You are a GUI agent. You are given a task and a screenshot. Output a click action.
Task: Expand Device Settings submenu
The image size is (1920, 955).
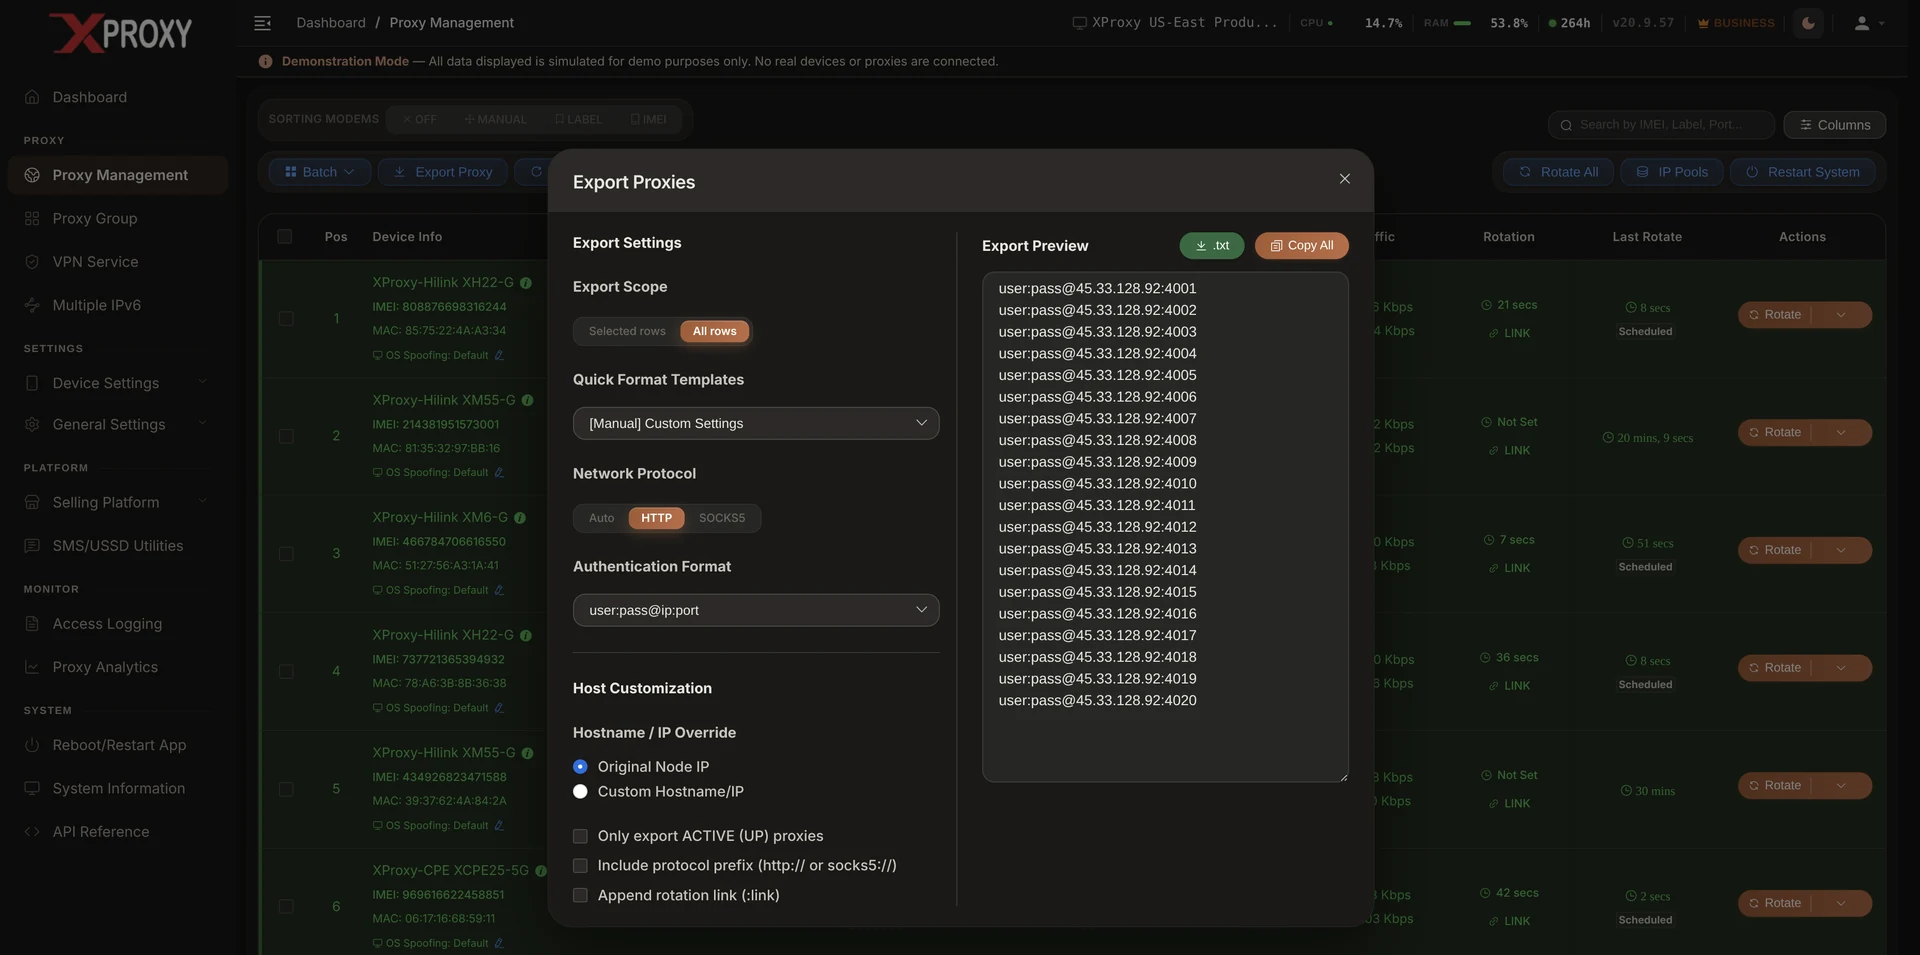click(118, 383)
